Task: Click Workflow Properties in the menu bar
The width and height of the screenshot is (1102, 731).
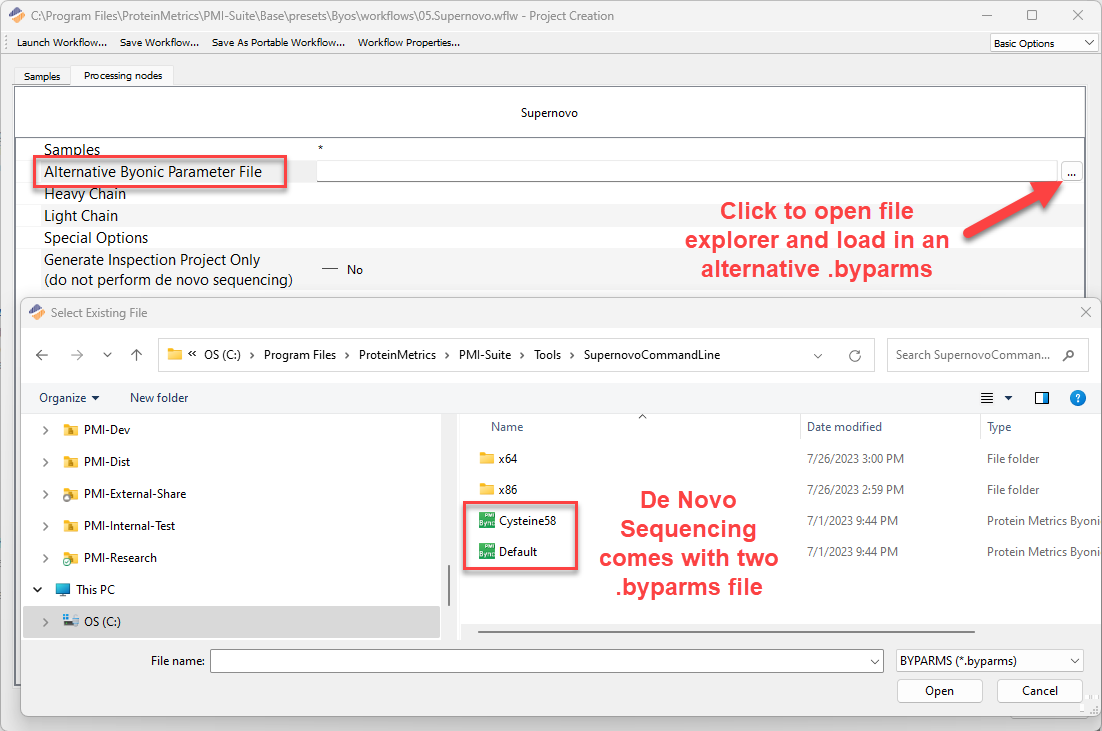Action: pos(408,42)
